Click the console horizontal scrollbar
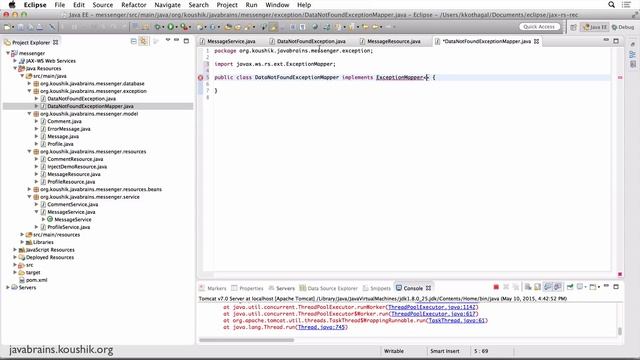Viewport: 640px width, 360px height. 246,340
